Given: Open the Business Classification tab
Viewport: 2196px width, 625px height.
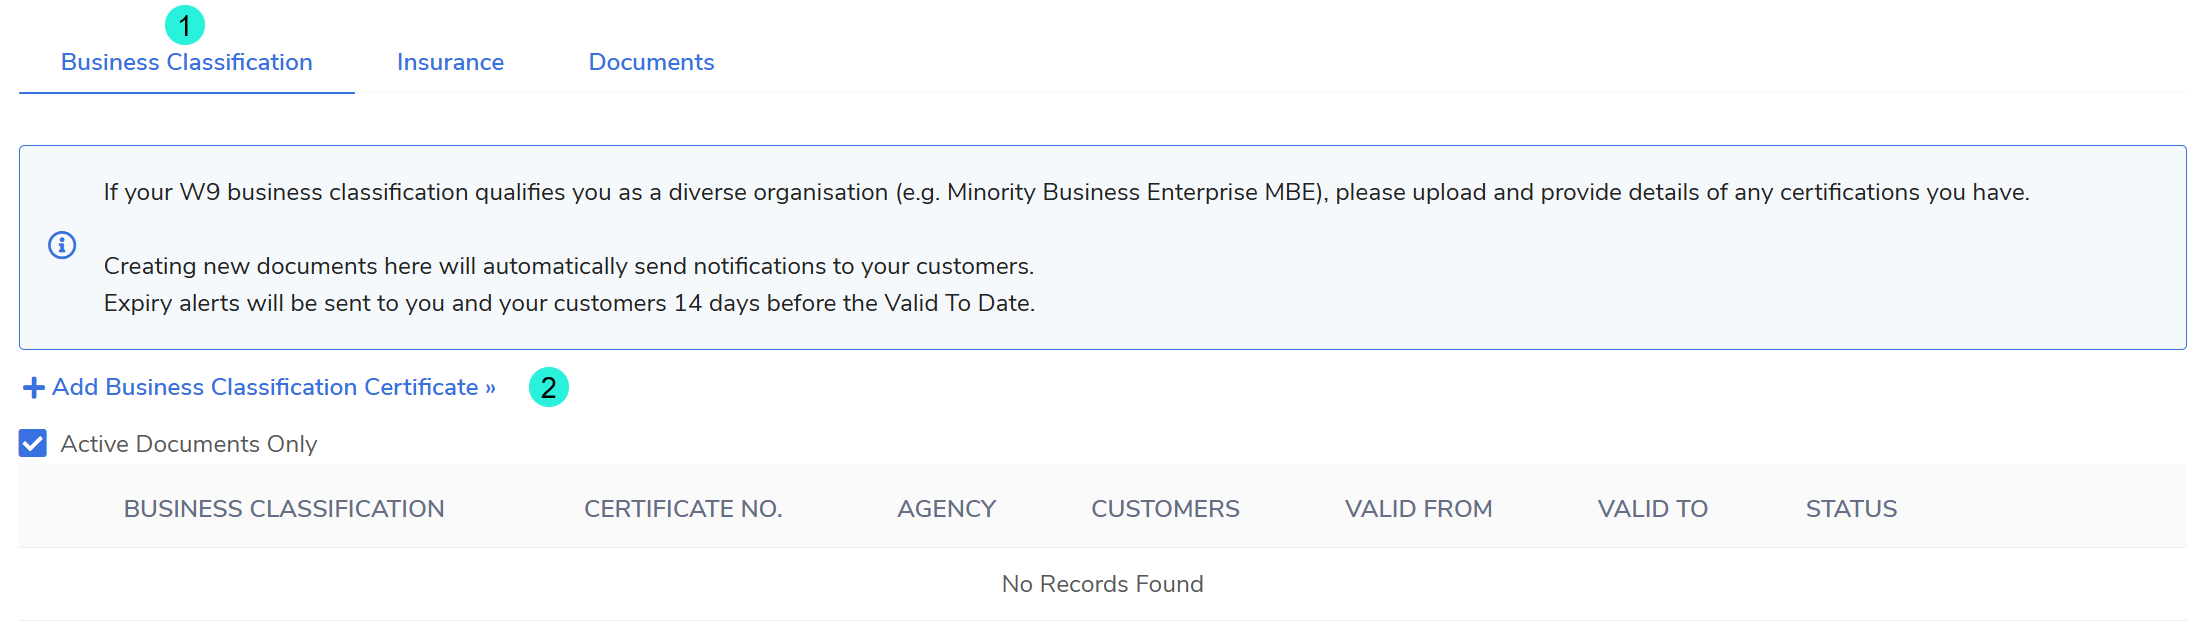Looking at the screenshot, I should coord(187,62).
